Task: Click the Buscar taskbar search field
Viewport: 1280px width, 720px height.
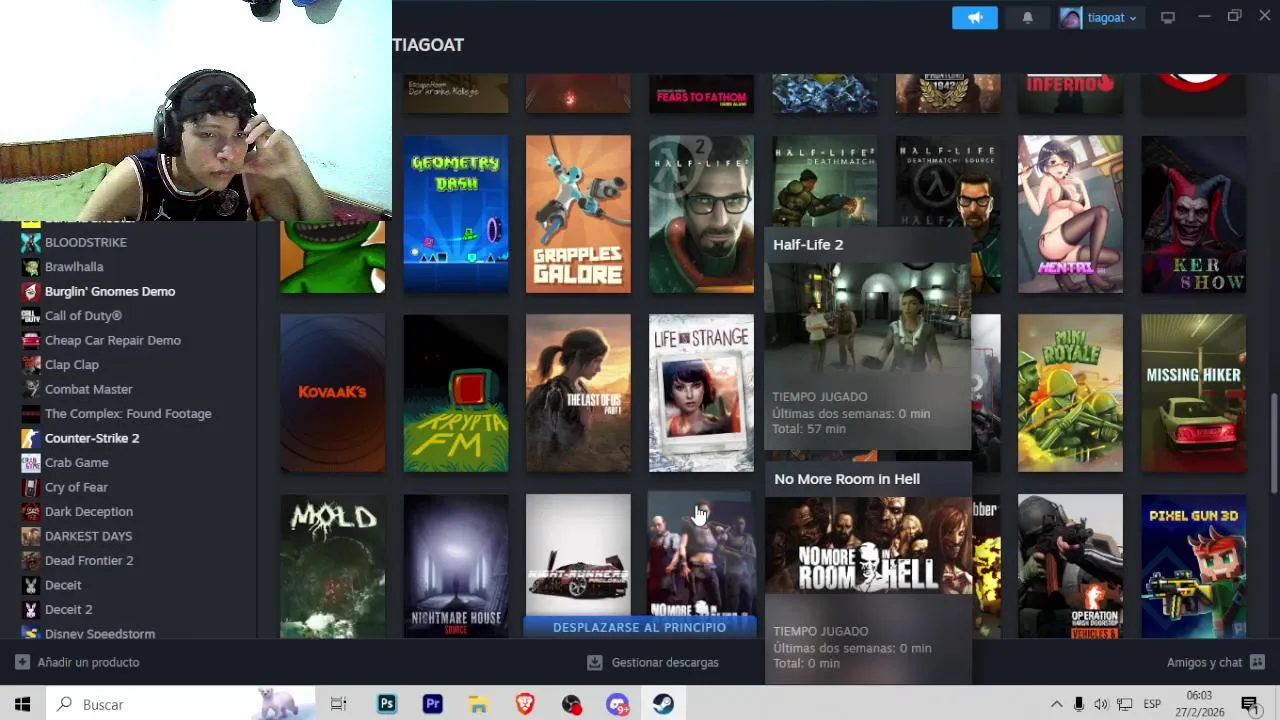Action: 180,704
